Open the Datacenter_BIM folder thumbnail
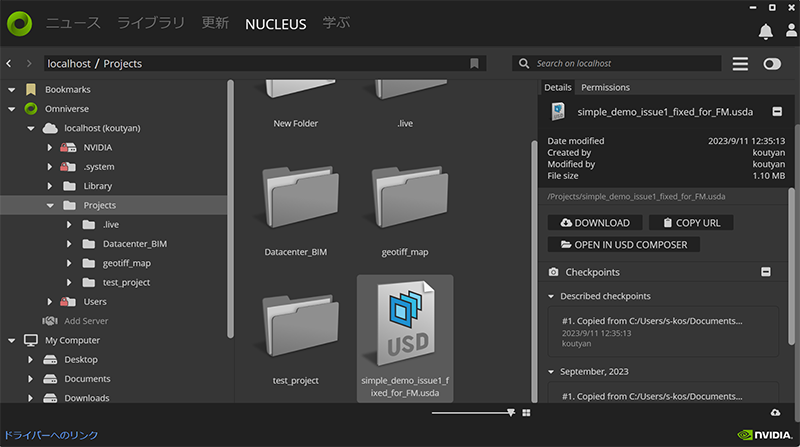This screenshot has width=800, height=447. click(301, 197)
